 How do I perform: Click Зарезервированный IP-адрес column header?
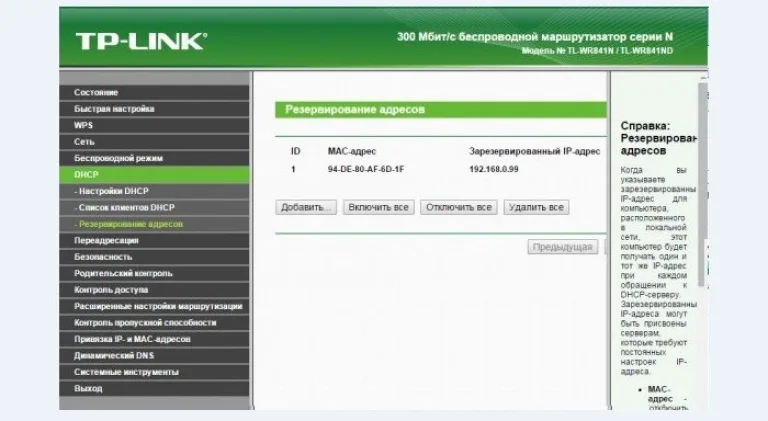click(534, 151)
